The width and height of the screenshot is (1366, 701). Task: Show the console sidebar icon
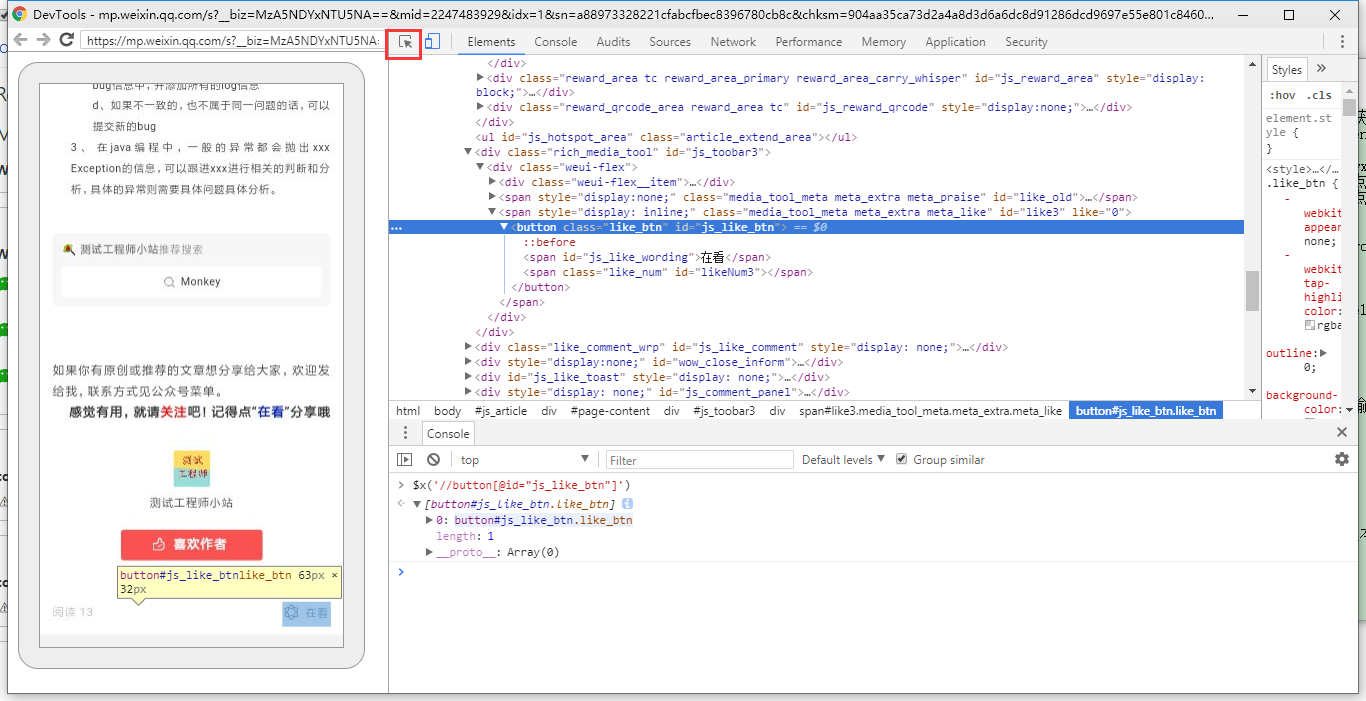tap(404, 460)
